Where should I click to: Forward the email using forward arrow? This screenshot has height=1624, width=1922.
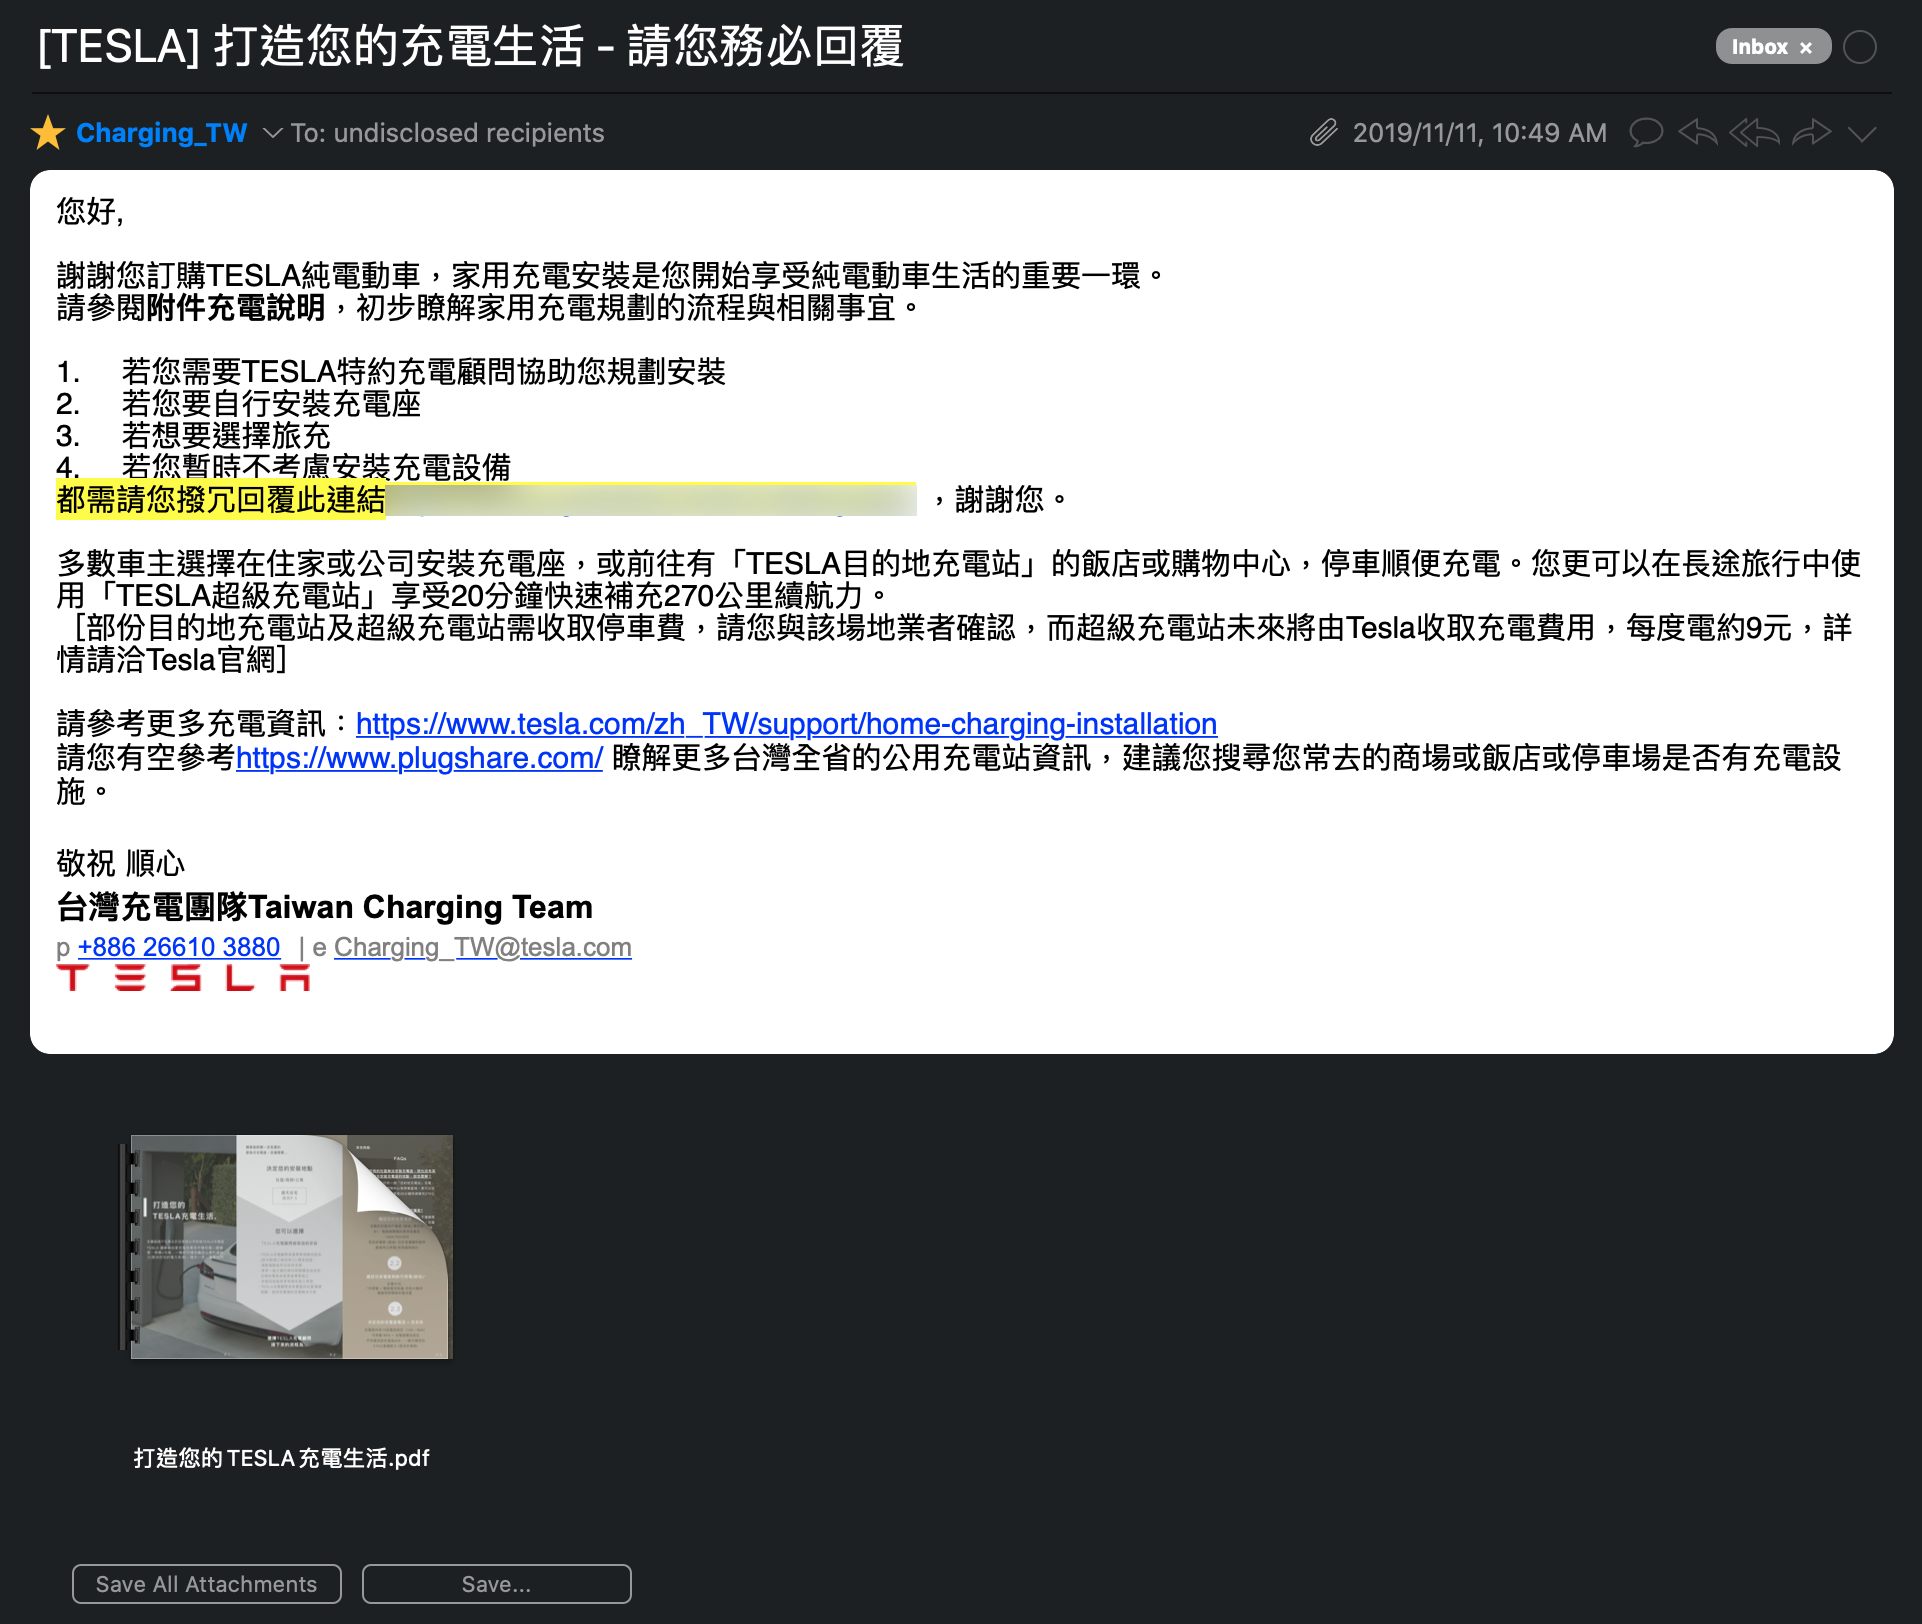pyautogui.click(x=1811, y=133)
